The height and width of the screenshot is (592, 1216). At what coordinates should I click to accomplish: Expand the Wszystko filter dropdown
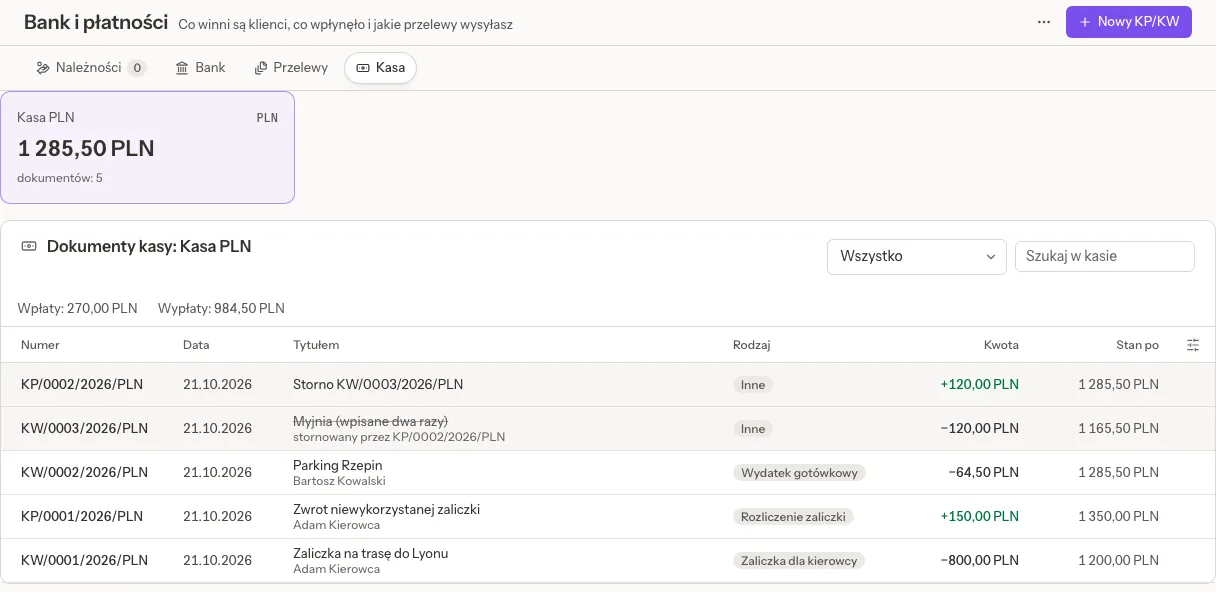917,256
